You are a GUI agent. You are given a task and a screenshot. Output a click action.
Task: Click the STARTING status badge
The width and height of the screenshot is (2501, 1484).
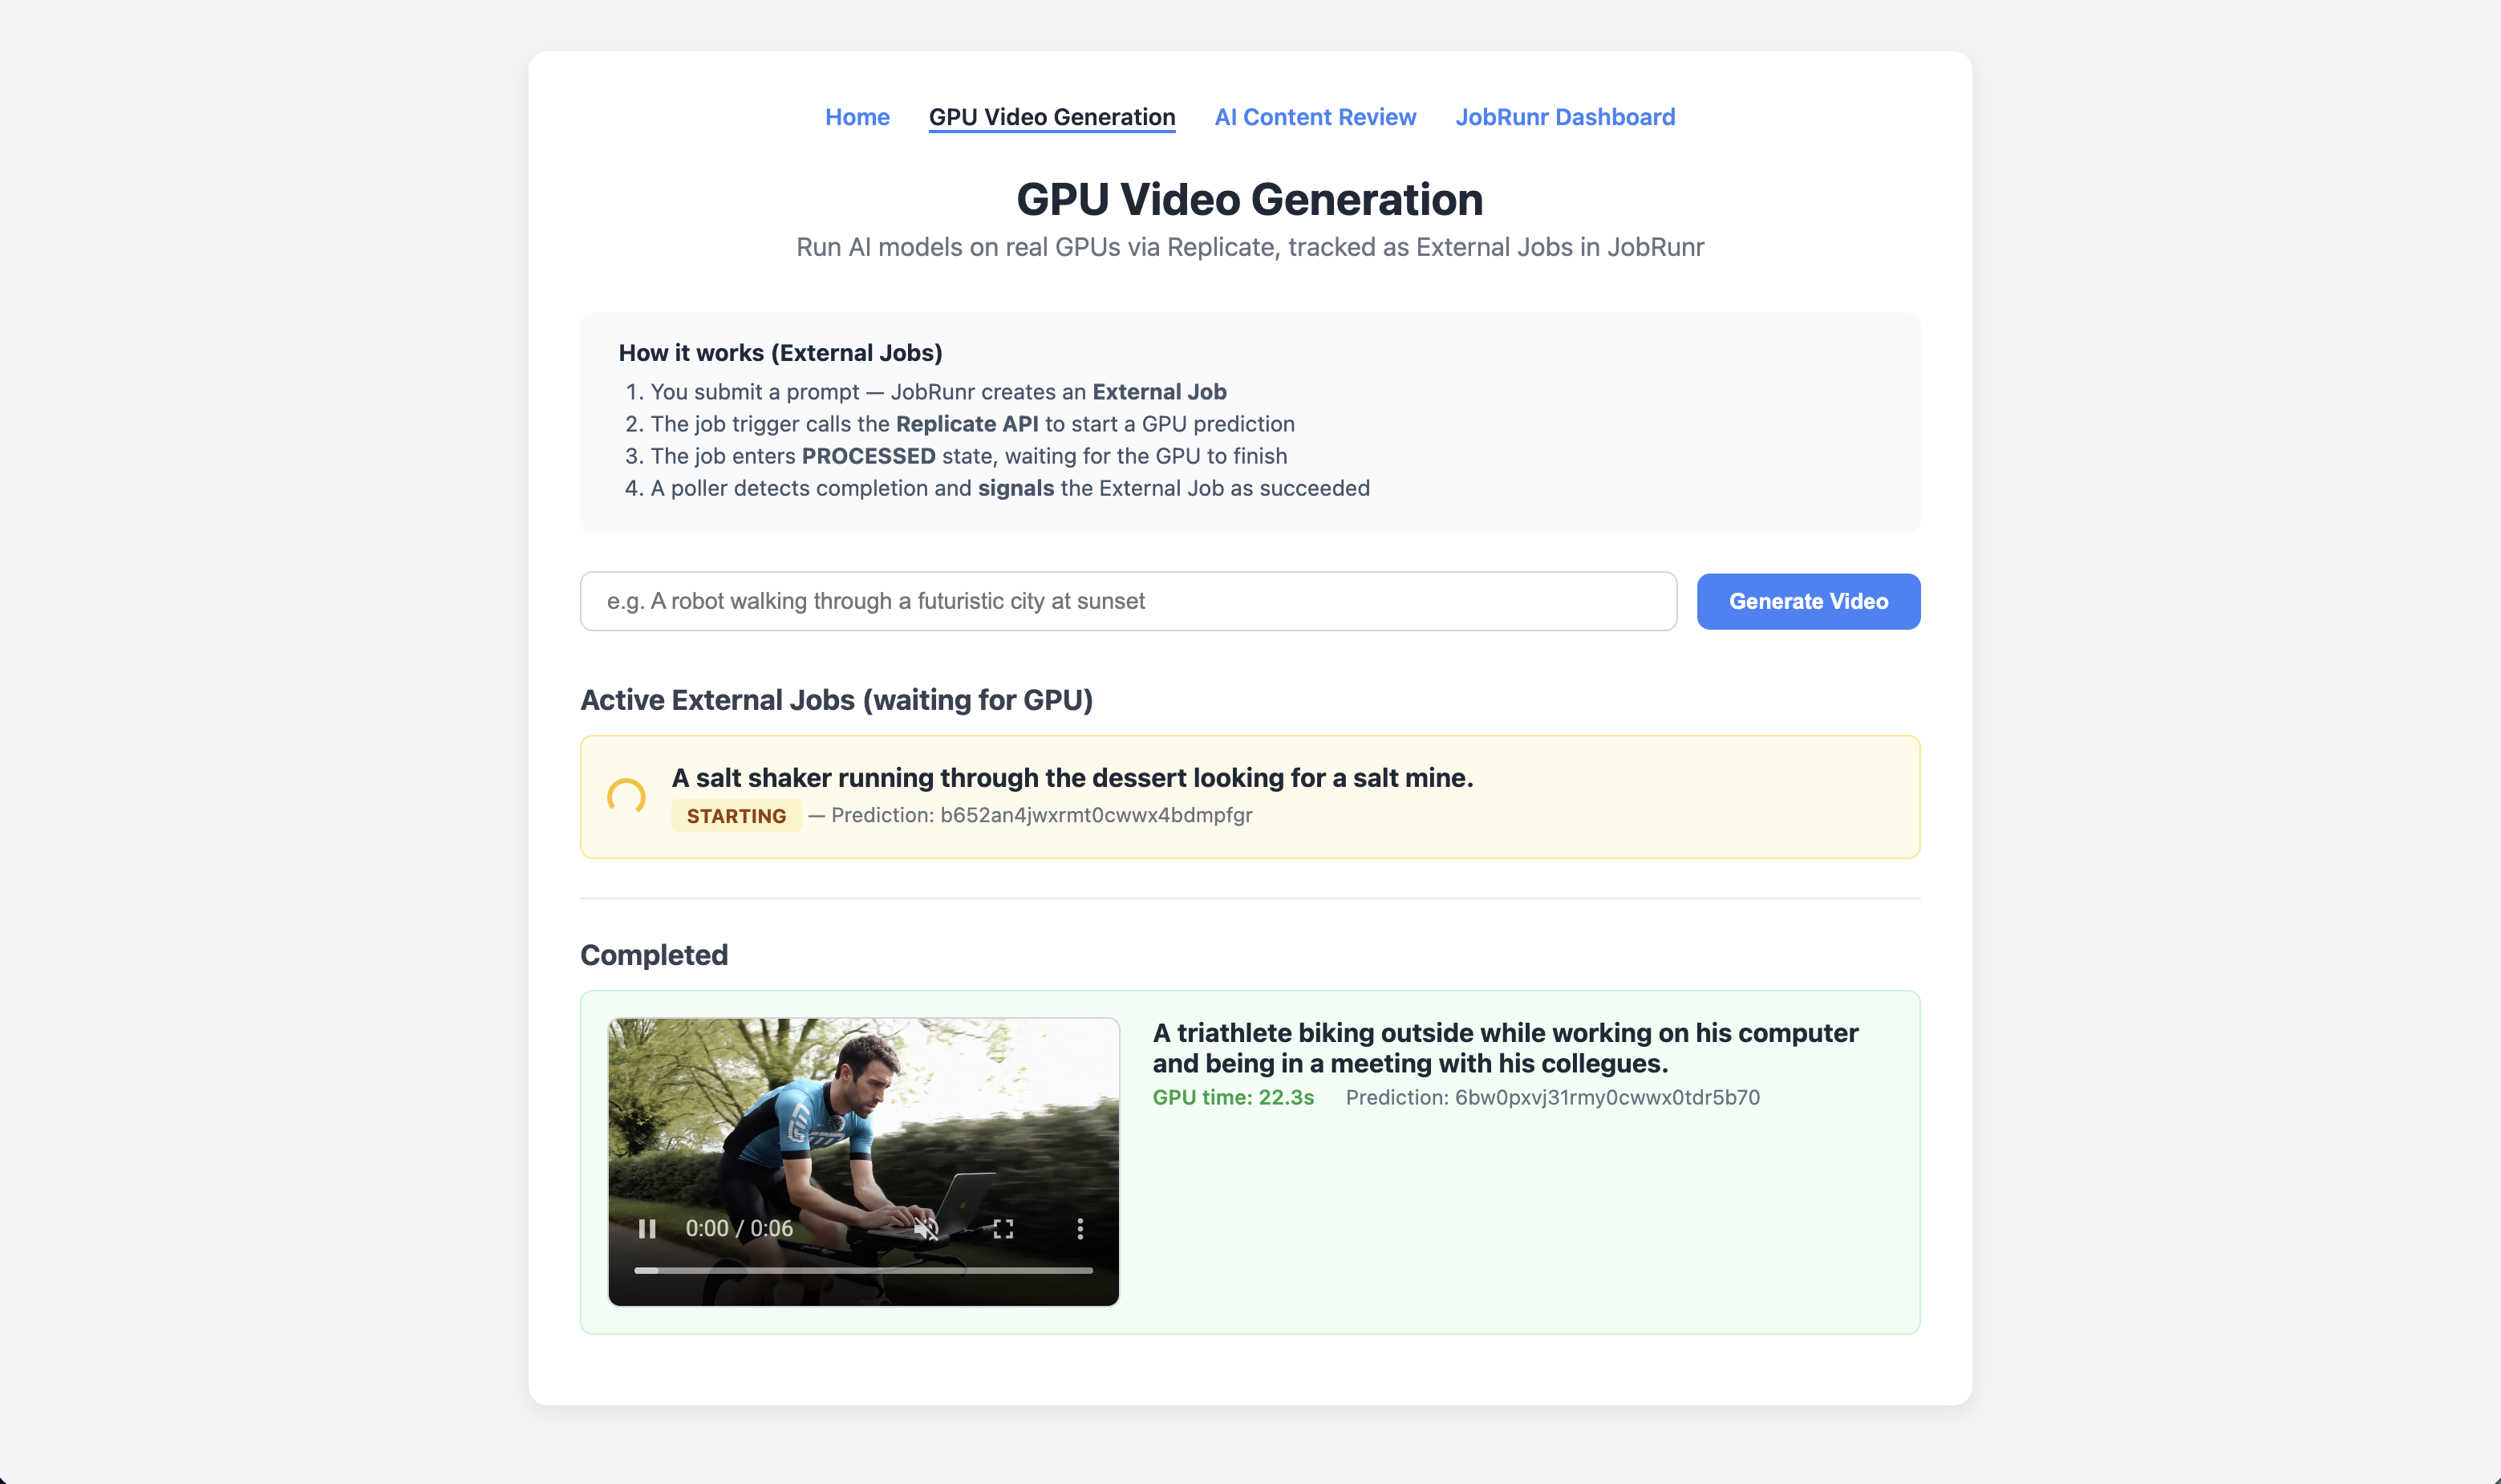click(736, 816)
